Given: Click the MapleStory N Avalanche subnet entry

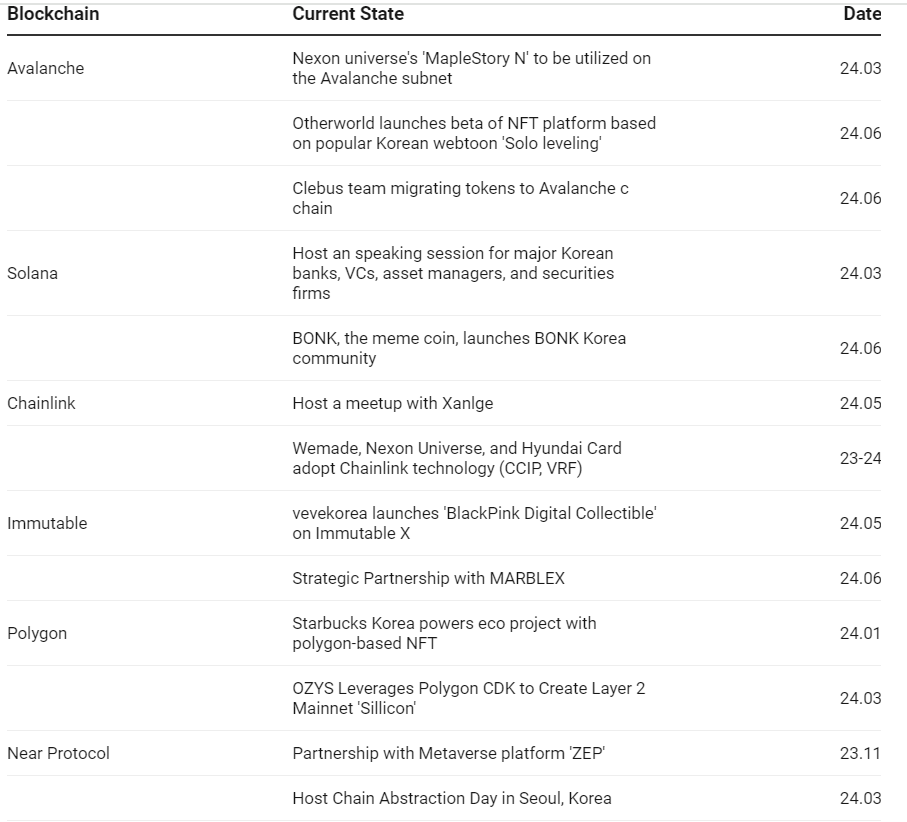Looking at the screenshot, I should point(471,68).
